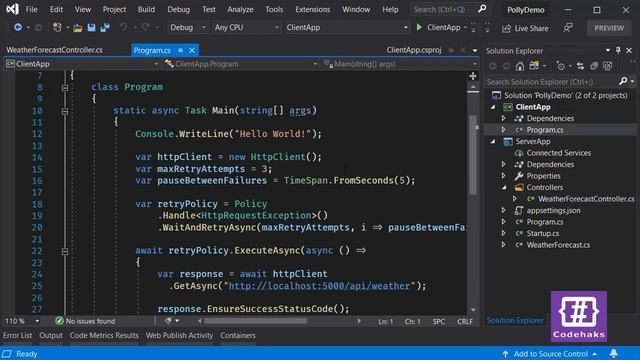Image resolution: width=640 pixels, height=360 pixels.
Task: Click the Navigate Backward arrow icon
Action: [x=18, y=27]
